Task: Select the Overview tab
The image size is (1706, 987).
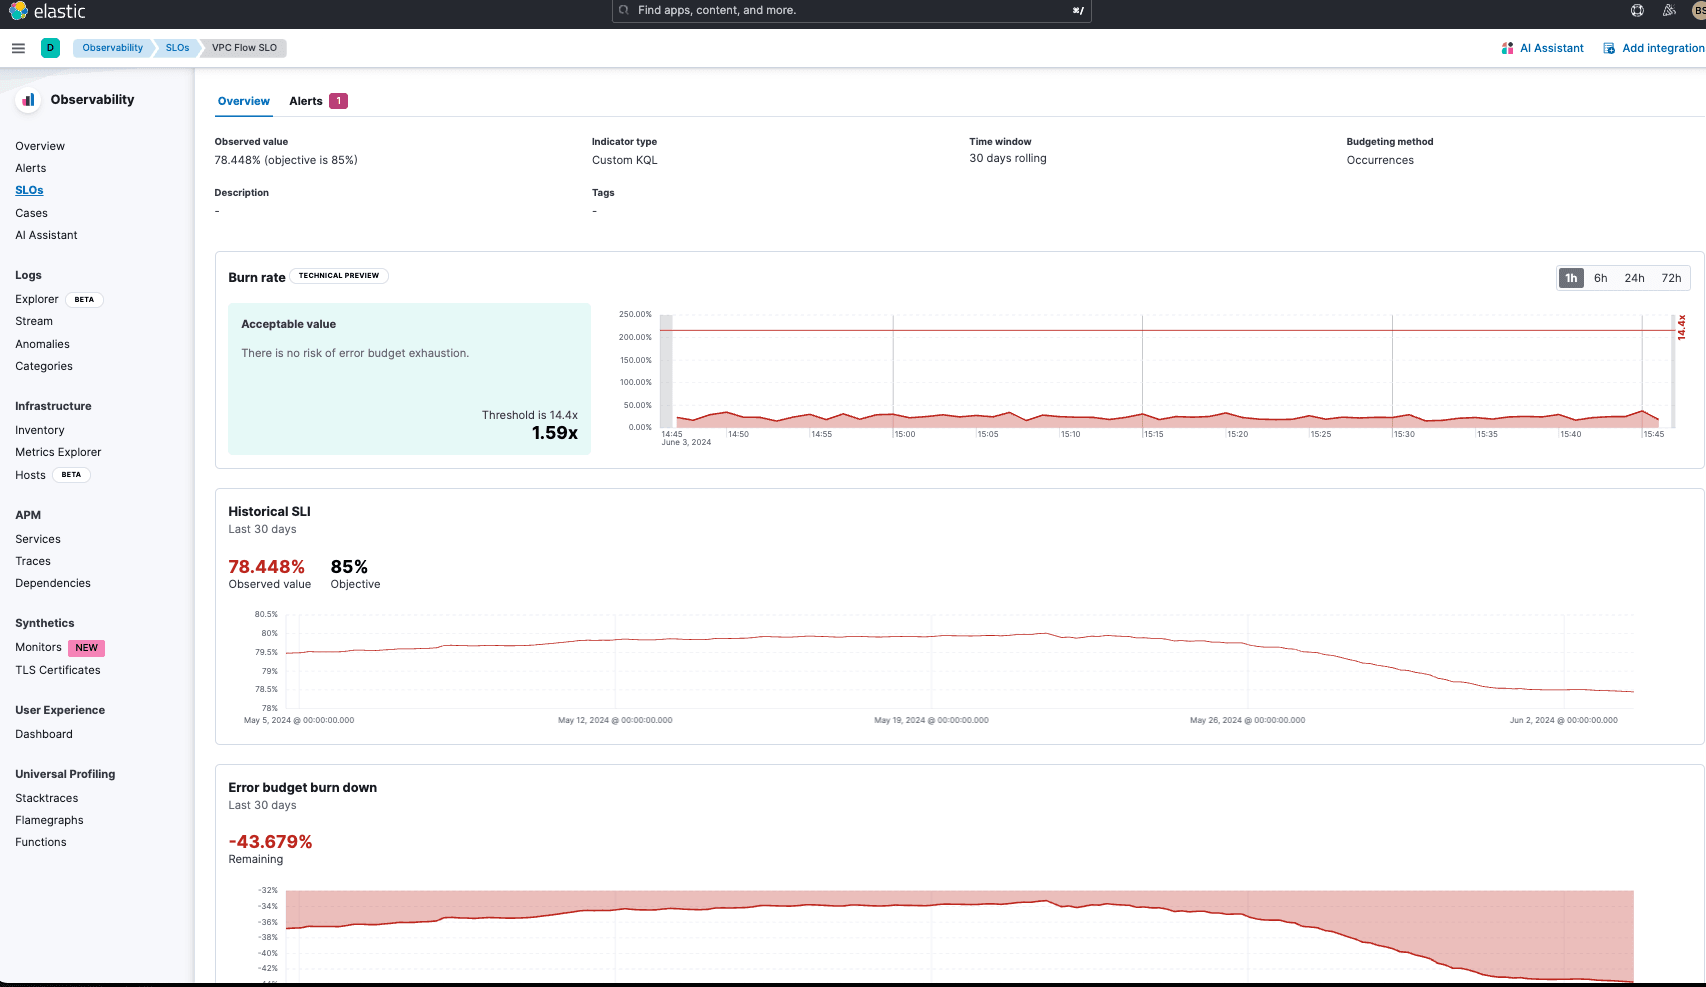Action: (243, 100)
